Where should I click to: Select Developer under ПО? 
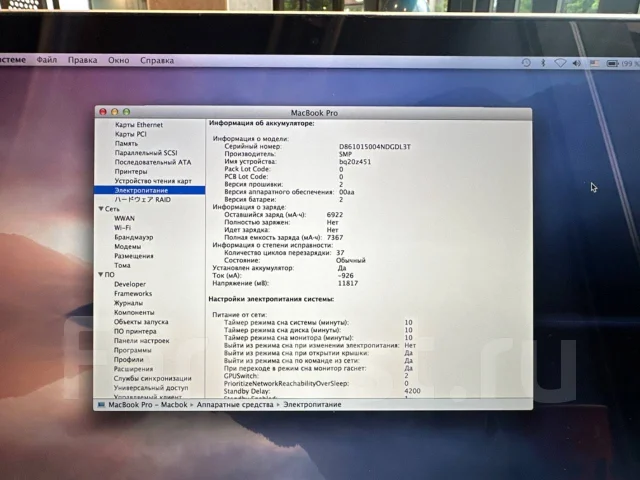(130, 284)
